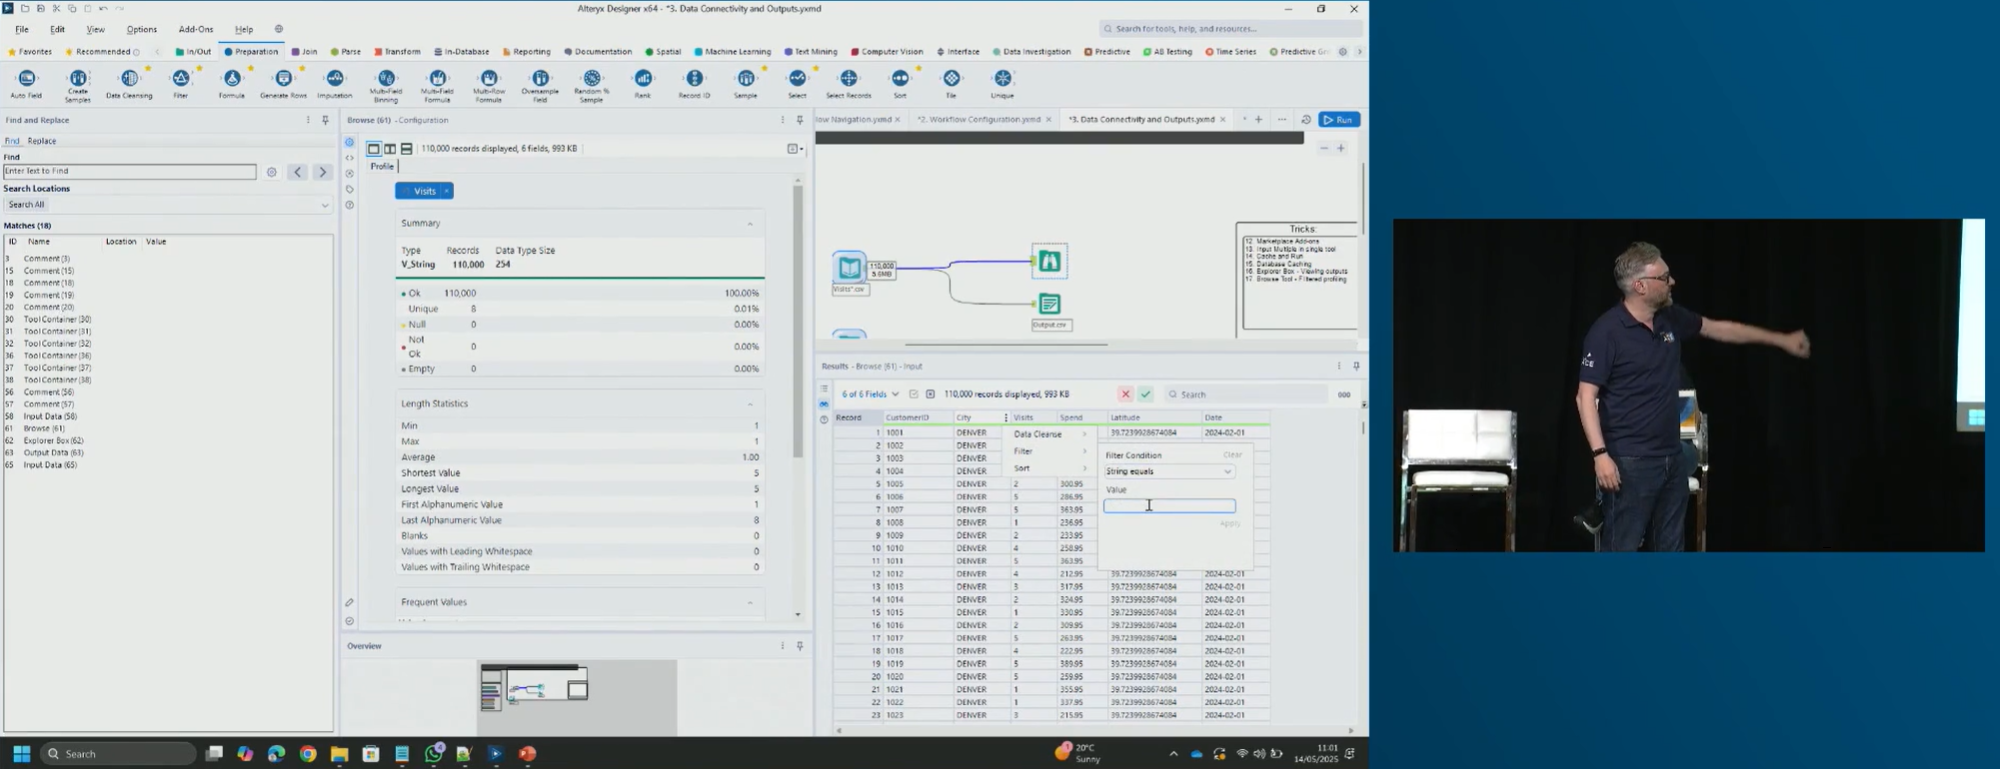The width and height of the screenshot is (2000, 769).
Task: Pick the Filter tool in the Preparation palette
Action: [x=180, y=83]
